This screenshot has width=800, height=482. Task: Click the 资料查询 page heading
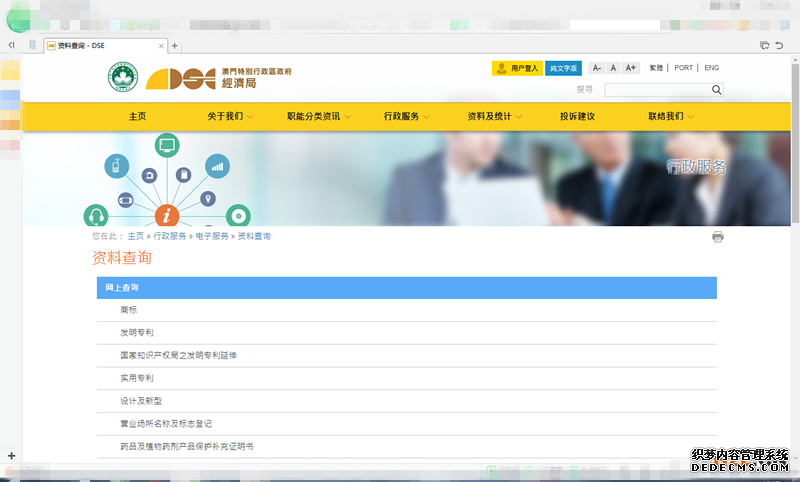tap(121, 258)
